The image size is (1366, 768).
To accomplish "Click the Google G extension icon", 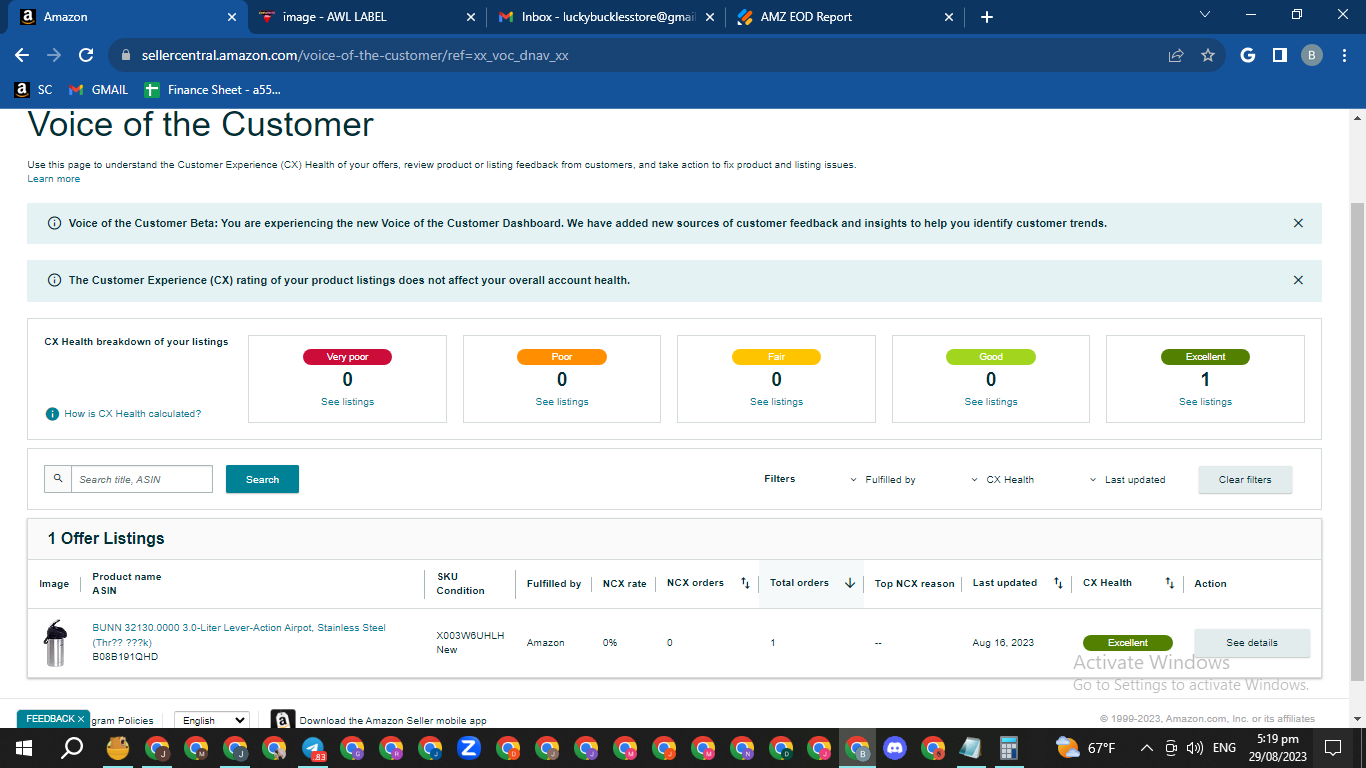I will 1247,56.
